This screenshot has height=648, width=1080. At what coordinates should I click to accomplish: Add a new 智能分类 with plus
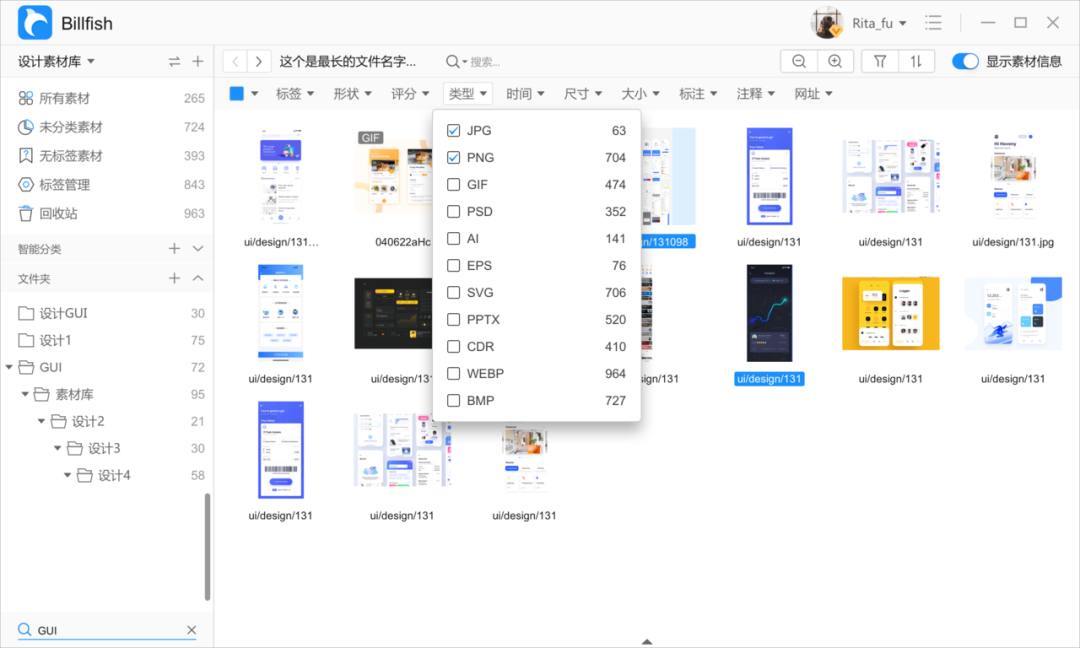[x=174, y=249]
